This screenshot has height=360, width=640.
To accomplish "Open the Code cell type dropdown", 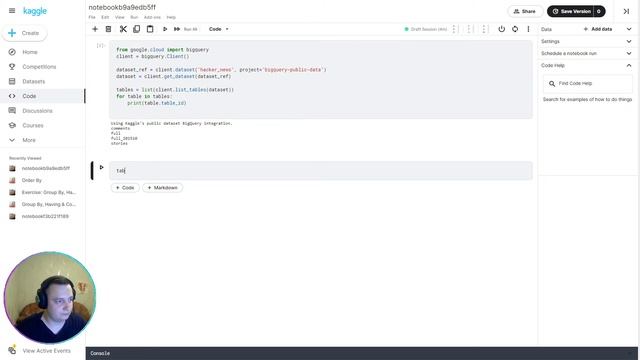I will 218,29.
